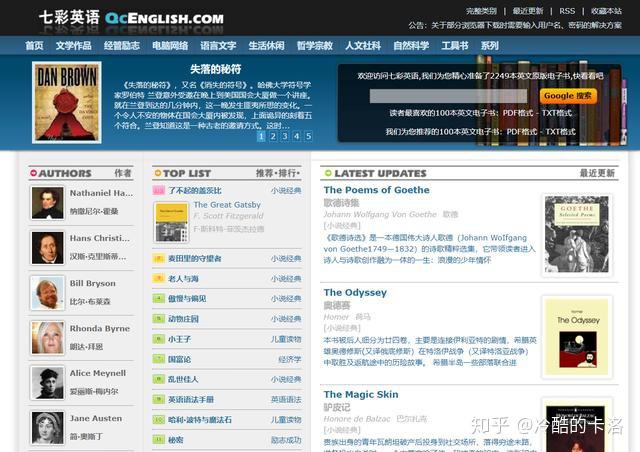Open 儿童读物 category next to 小王子
Image resolution: width=640 pixels, height=452 pixels.
click(x=286, y=339)
